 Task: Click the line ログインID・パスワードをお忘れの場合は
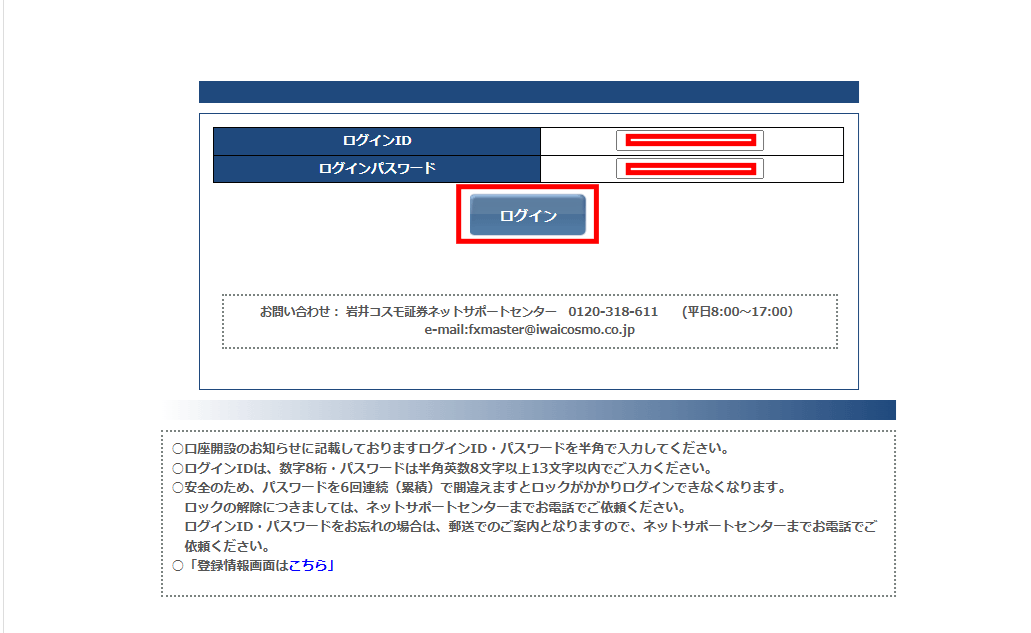(x=530, y=536)
